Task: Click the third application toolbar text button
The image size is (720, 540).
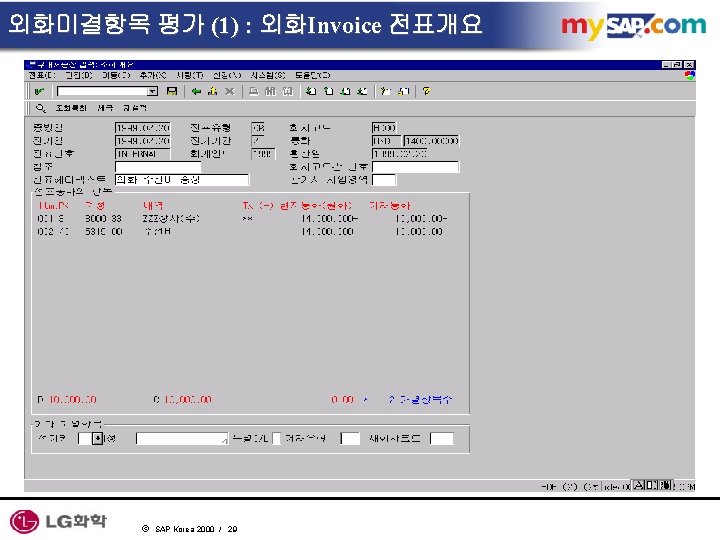Action: pyautogui.click(x=135, y=108)
